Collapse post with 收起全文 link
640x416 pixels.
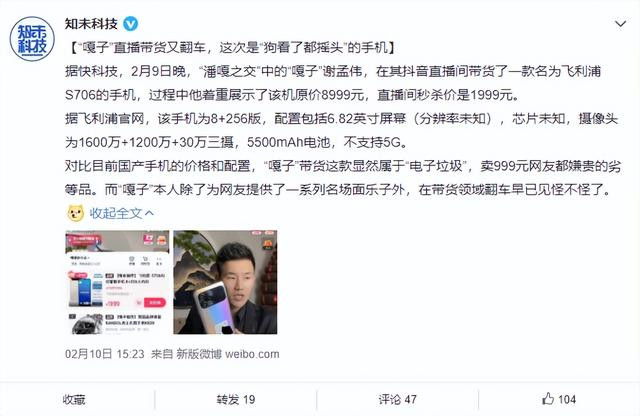(x=116, y=213)
